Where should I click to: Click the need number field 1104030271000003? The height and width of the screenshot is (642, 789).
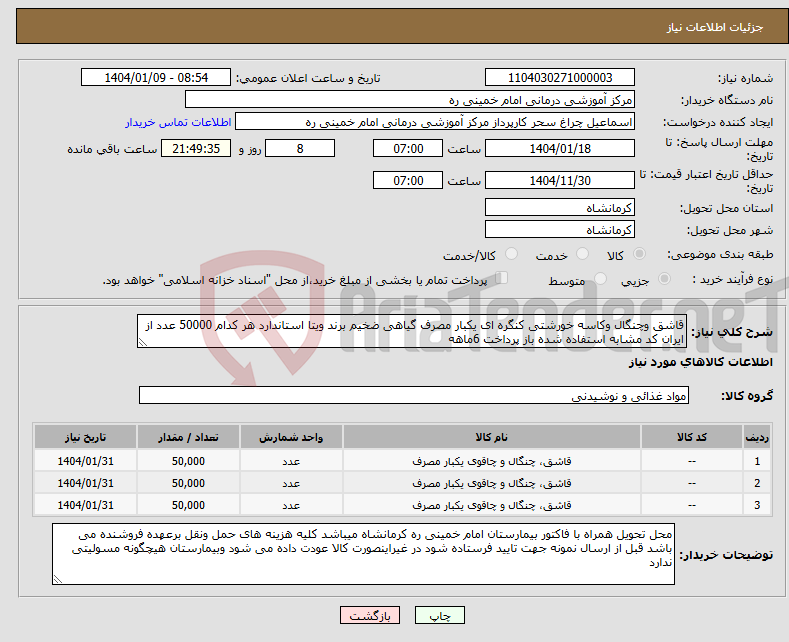point(560,77)
